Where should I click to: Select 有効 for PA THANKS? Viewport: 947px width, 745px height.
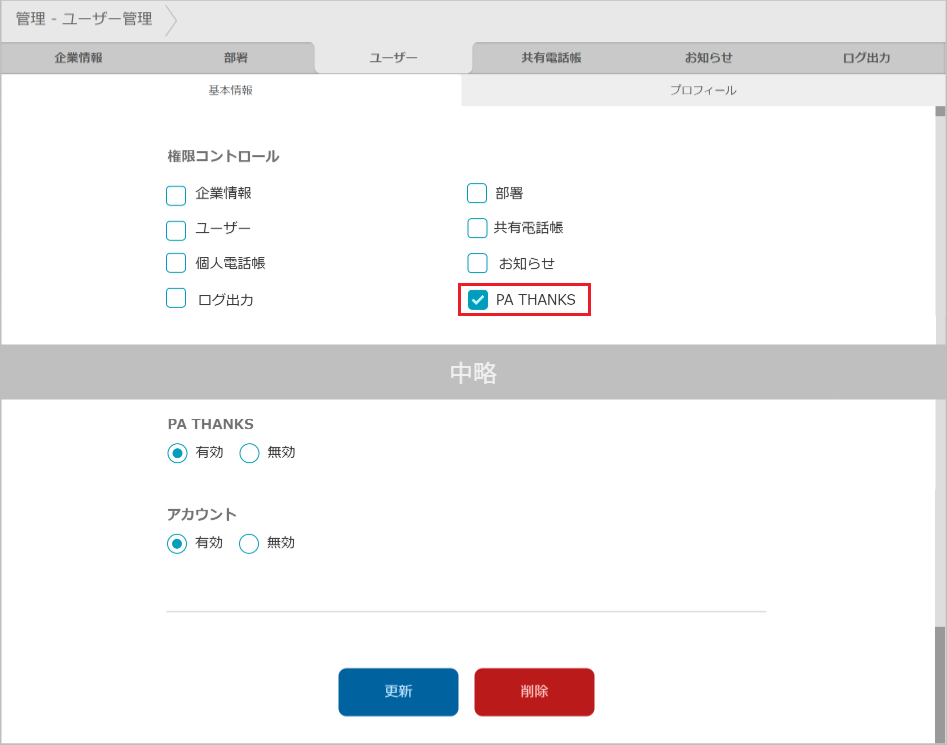click(177, 453)
